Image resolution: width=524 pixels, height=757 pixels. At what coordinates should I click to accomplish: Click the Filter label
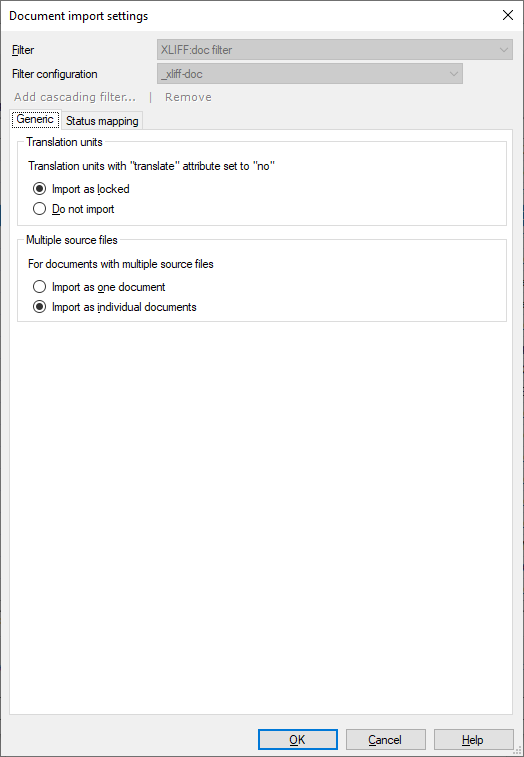pos(23,50)
